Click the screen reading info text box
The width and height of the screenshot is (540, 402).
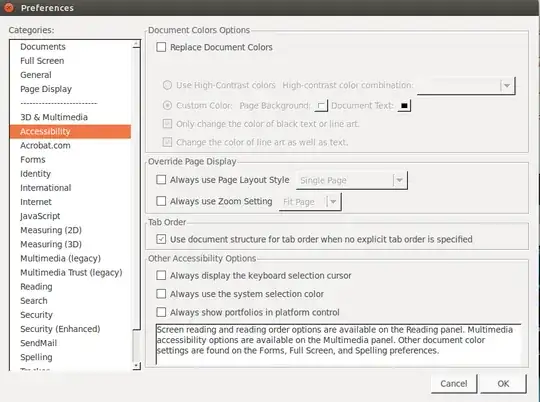[339, 344]
